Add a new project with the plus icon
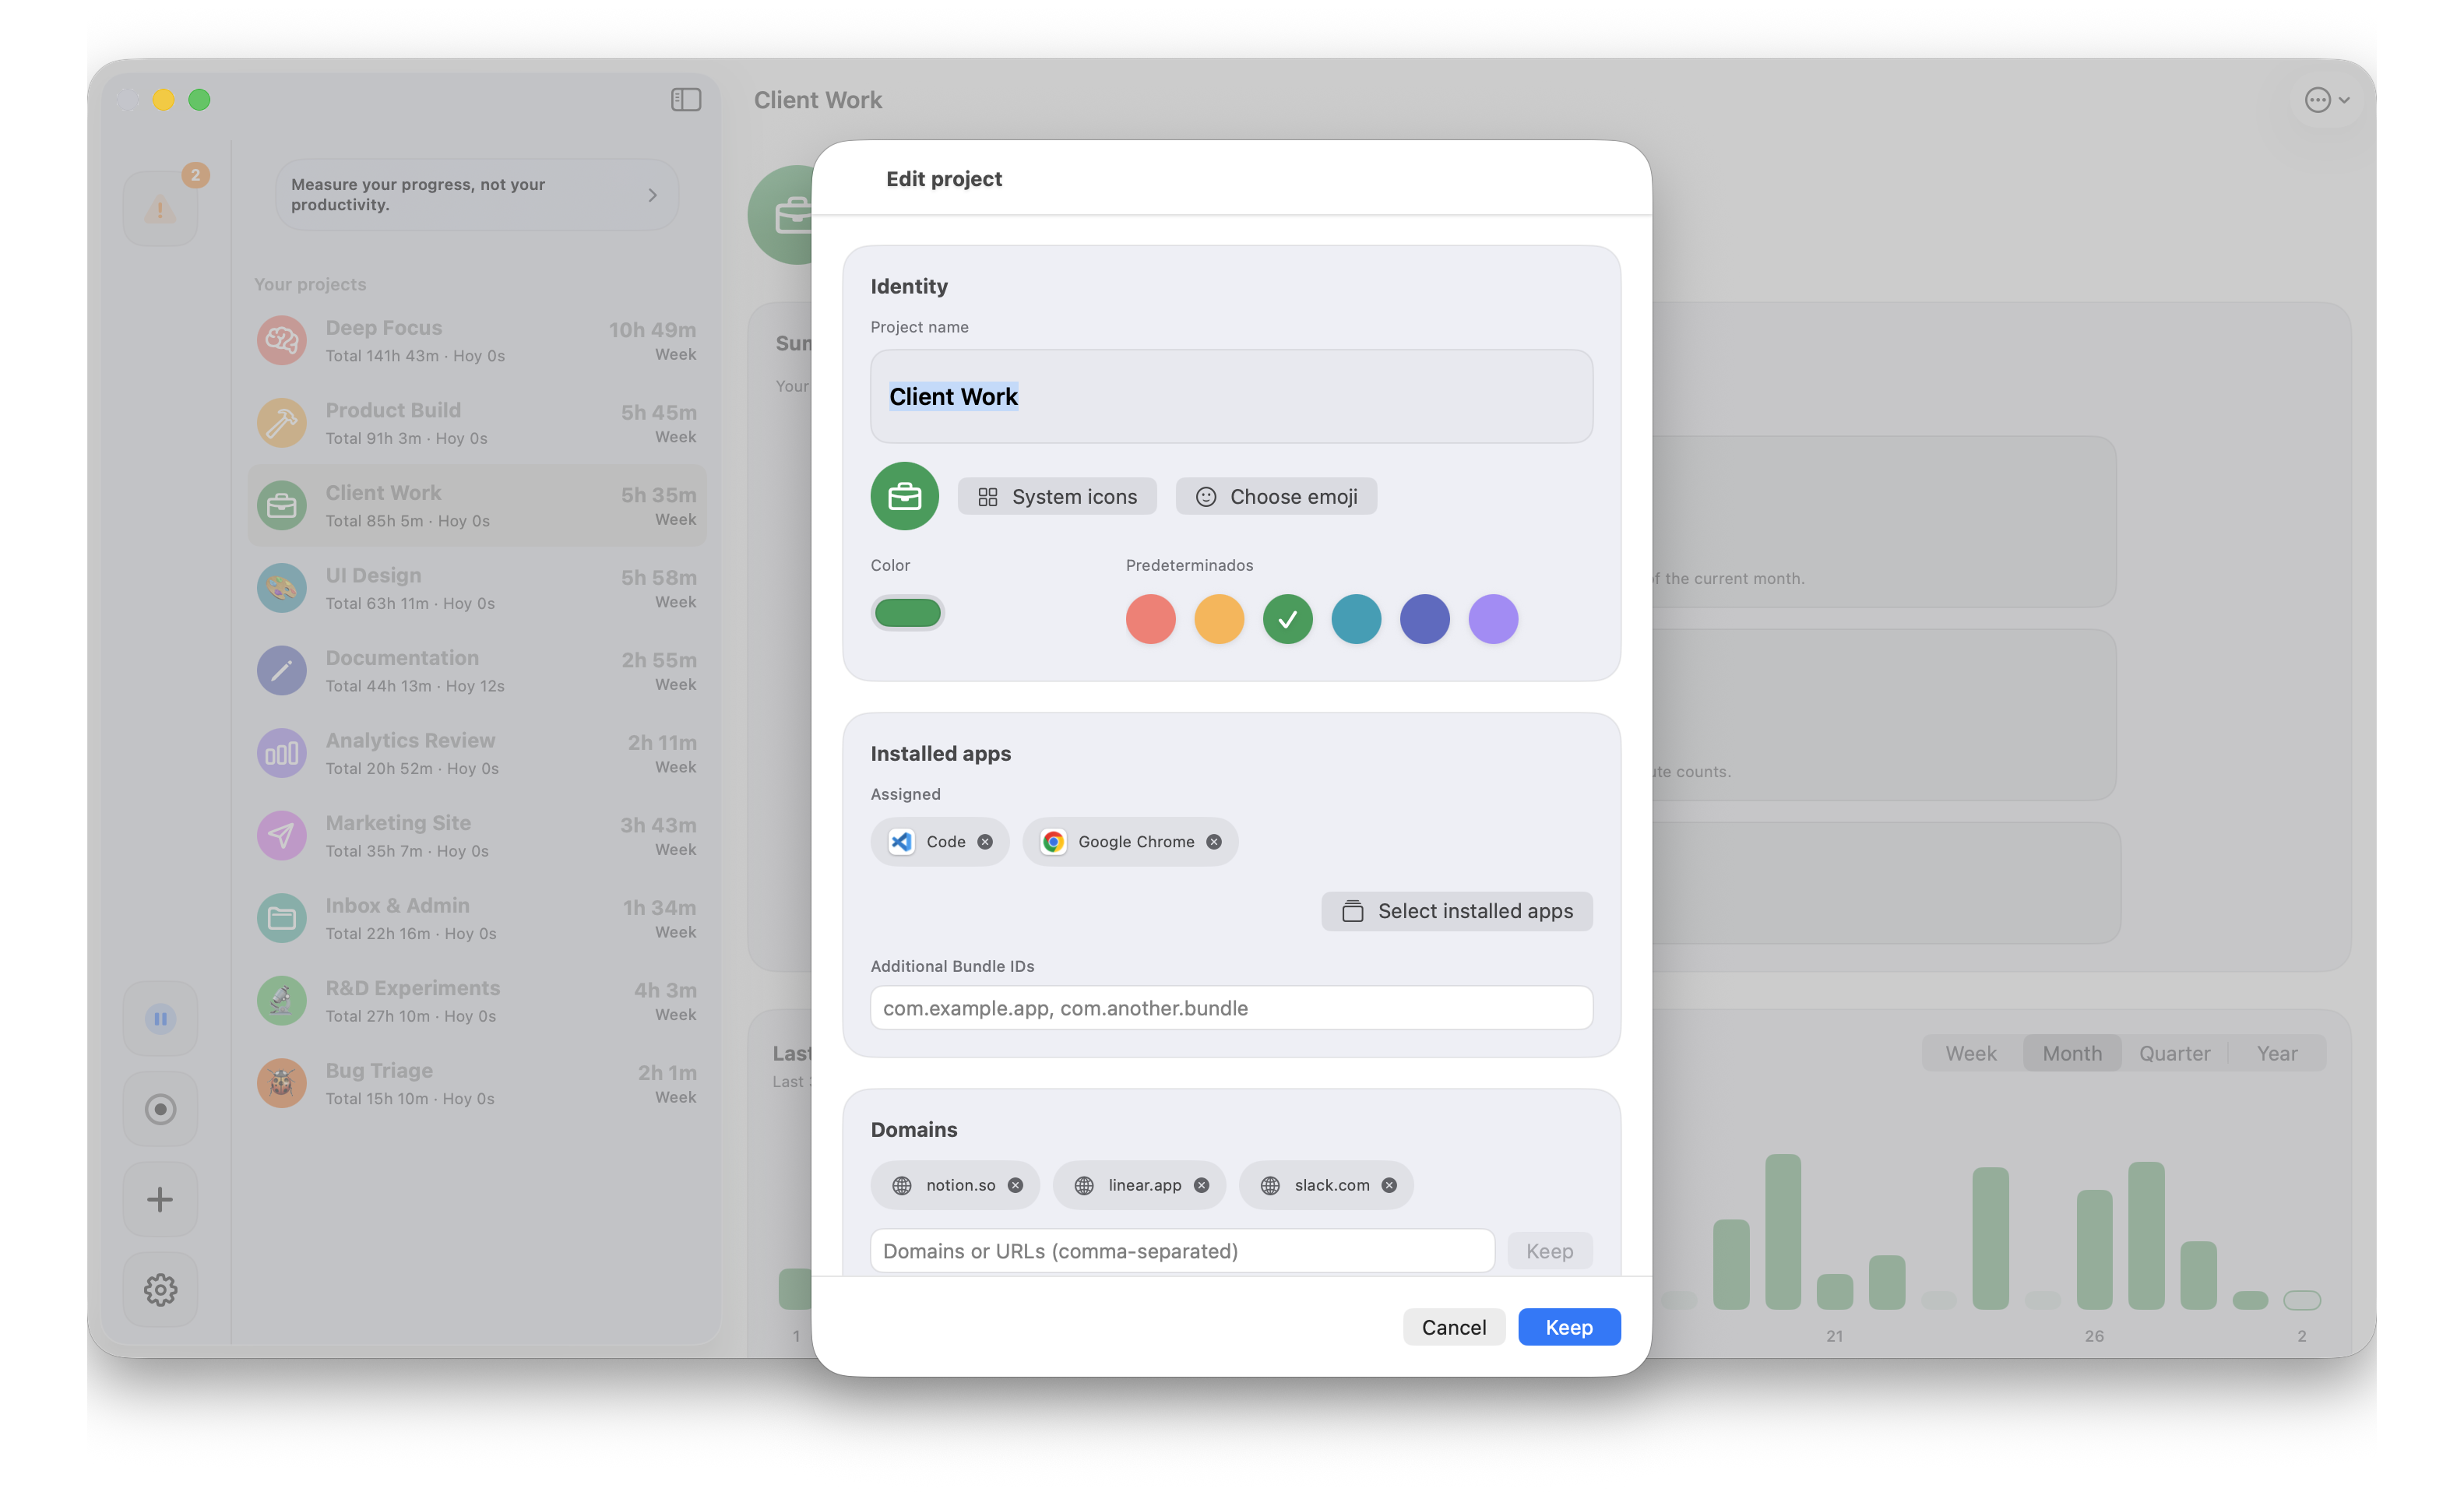This screenshot has height=1492, width=2464. [160, 1199]
